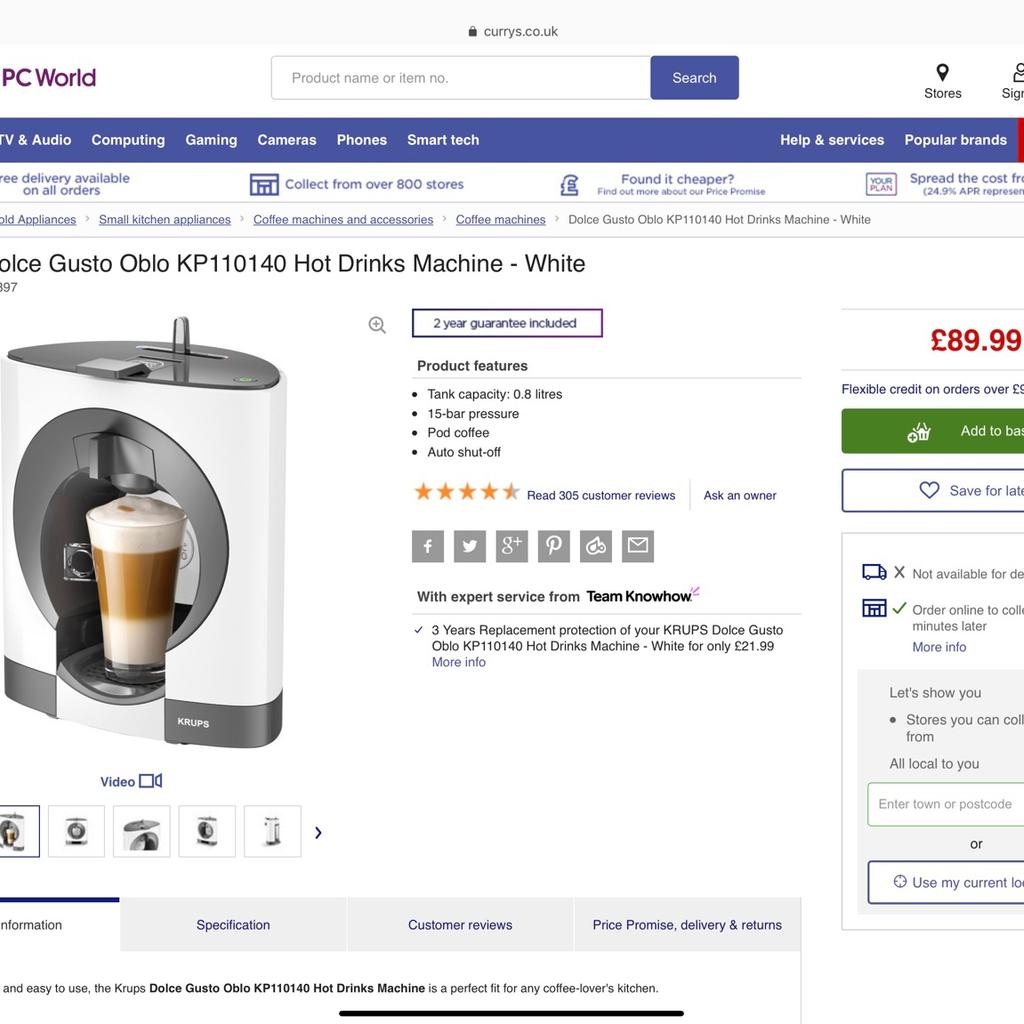This screenshot has height=1024, width=1024.
Task: Pin the product to Pinterest
Action: [553, 546]
